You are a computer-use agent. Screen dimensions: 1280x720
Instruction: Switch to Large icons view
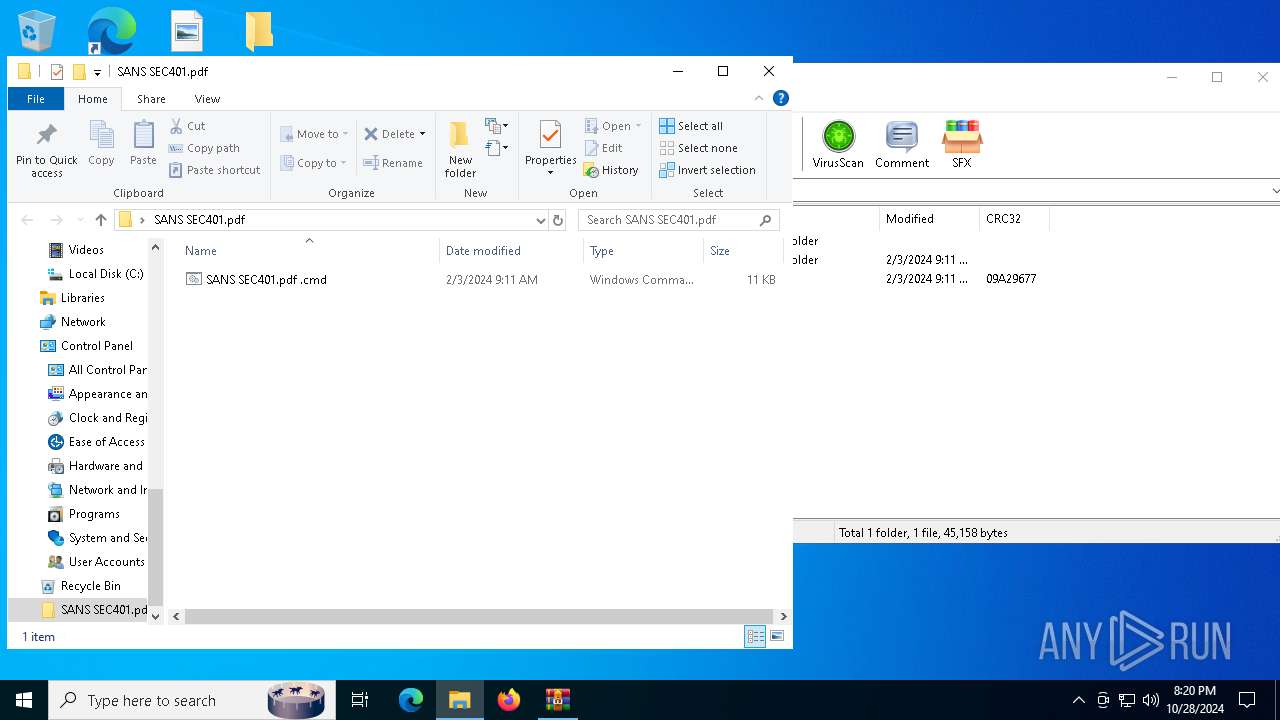click(777, 636)
